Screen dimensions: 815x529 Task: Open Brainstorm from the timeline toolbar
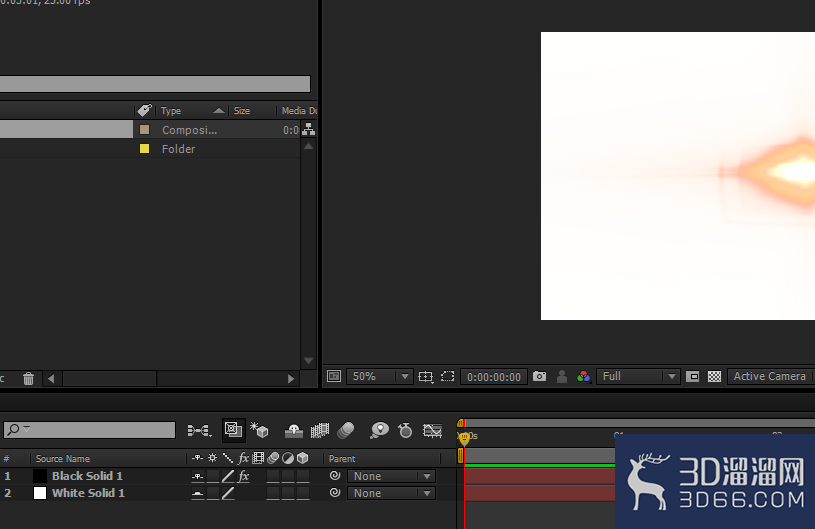379,430
